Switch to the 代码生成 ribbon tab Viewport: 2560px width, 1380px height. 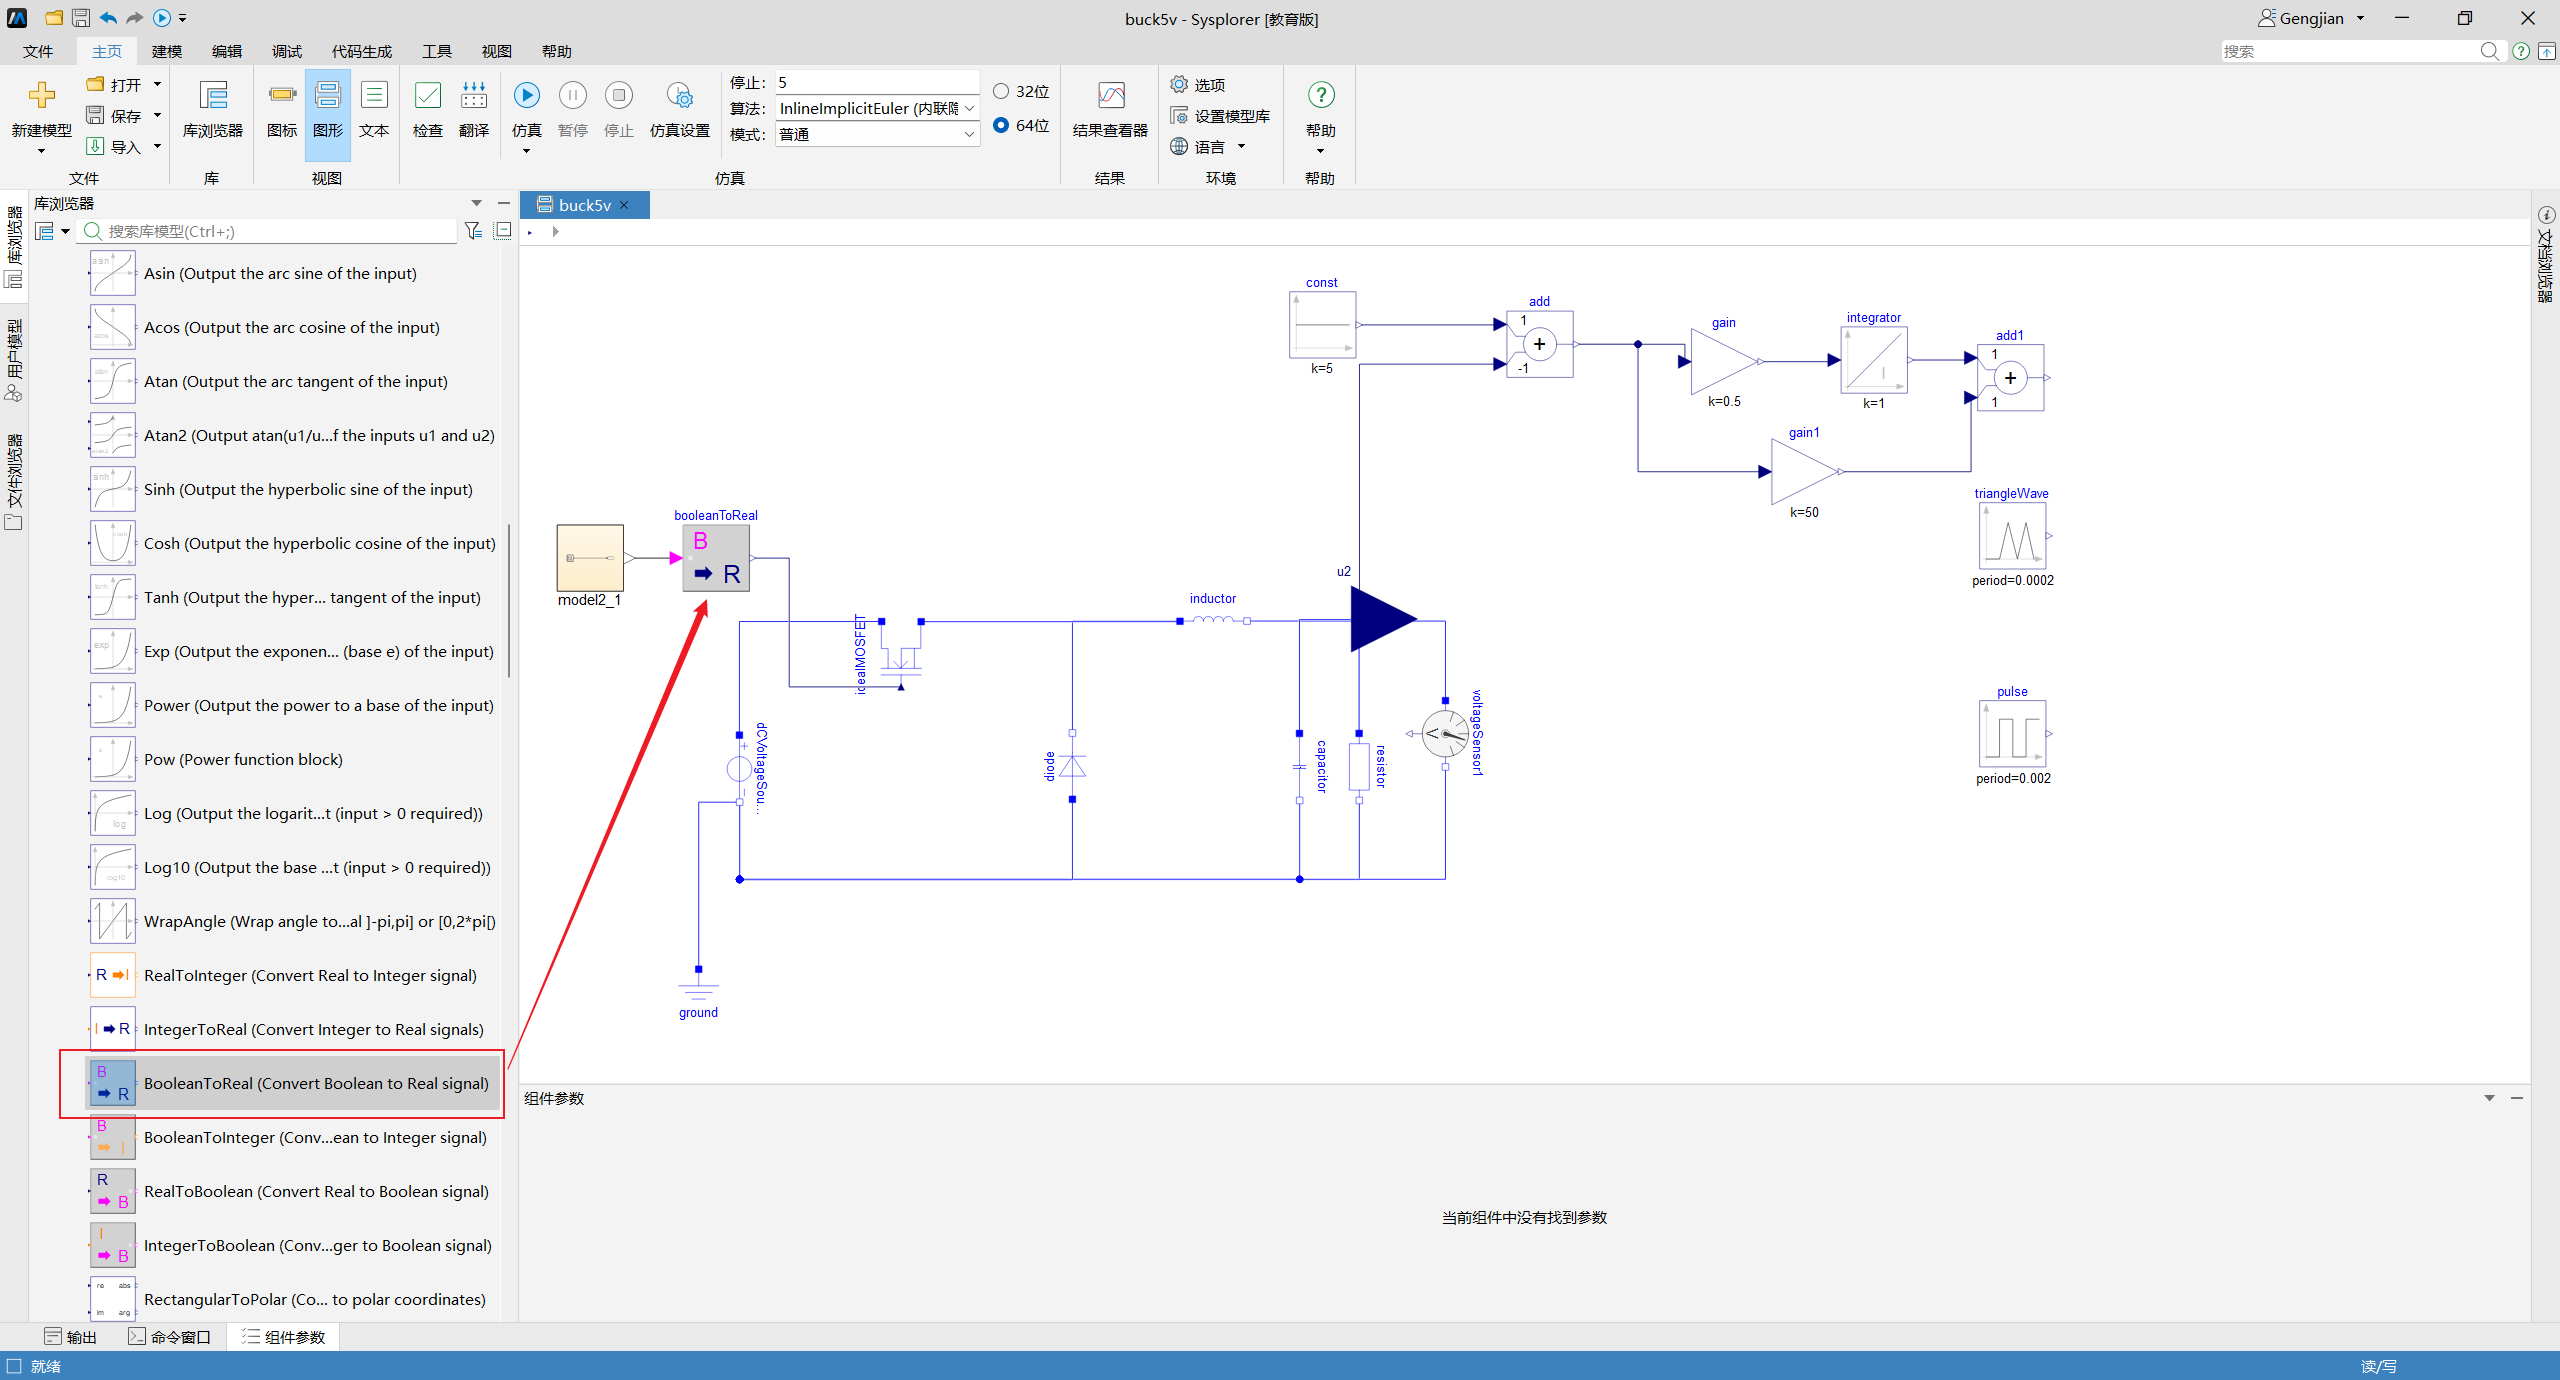pos(362,51)
